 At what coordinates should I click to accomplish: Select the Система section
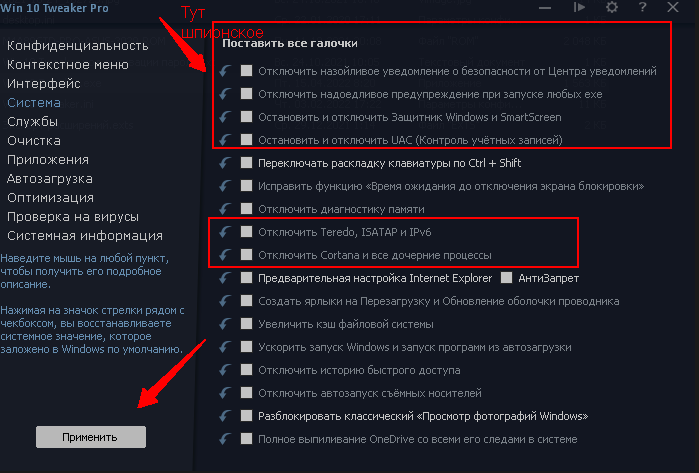[34, 103]
